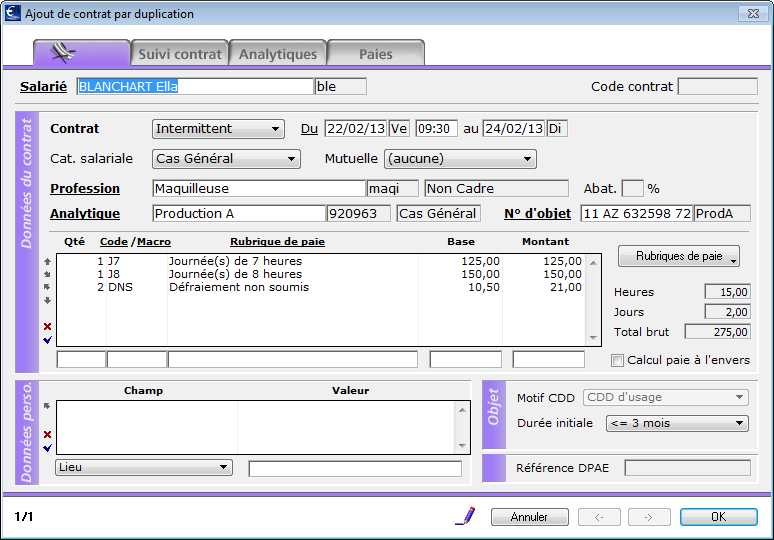Image resolution: width=774 pixels, height=540 pixels.
Task: Click the Heures value 15,00
Action: (x=728, y=292)
